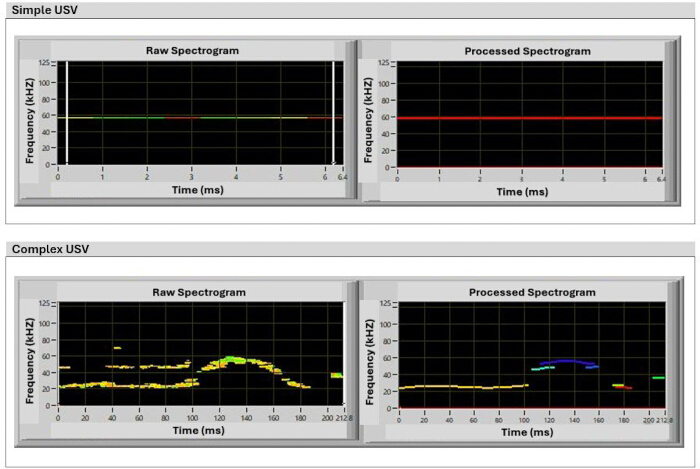The width and height of the screenshot is (700, 469).
Task: Click Frequency (kHZ) label of Simple raw spectrogram
Action: point(29,120)
